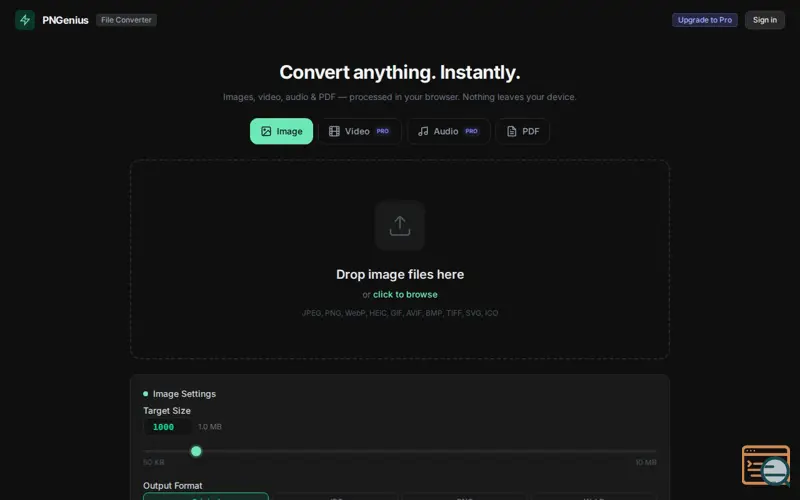
Task: Click the Sign in button
Action: [764, 20]
